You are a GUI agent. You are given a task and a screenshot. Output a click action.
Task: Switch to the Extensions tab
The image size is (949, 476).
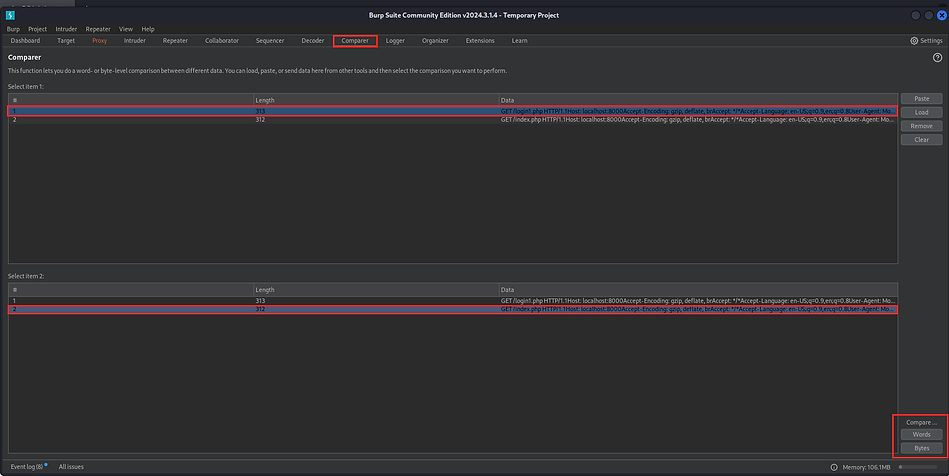[x=480, y=41]
